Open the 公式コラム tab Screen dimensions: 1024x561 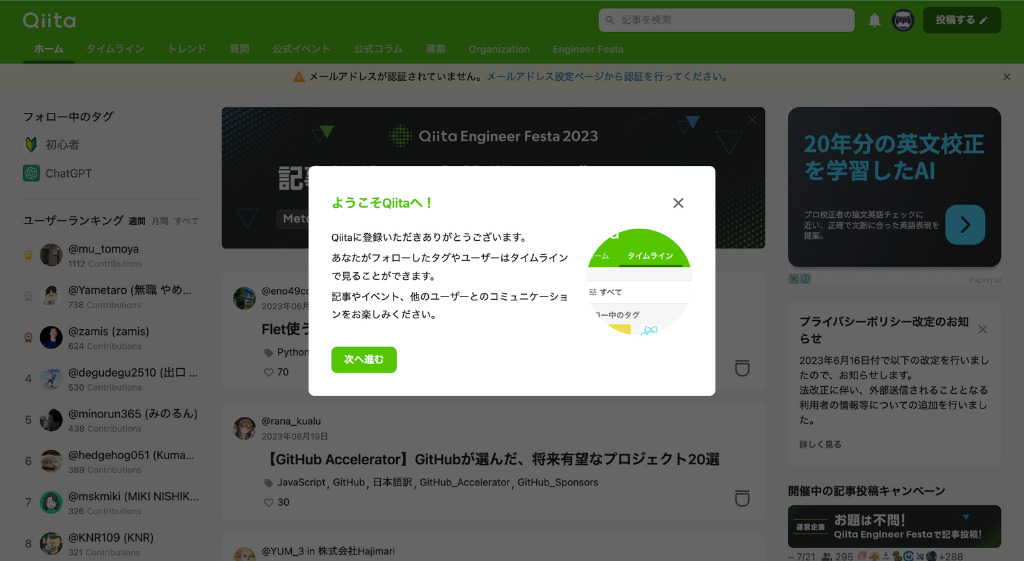coord(378,49)
